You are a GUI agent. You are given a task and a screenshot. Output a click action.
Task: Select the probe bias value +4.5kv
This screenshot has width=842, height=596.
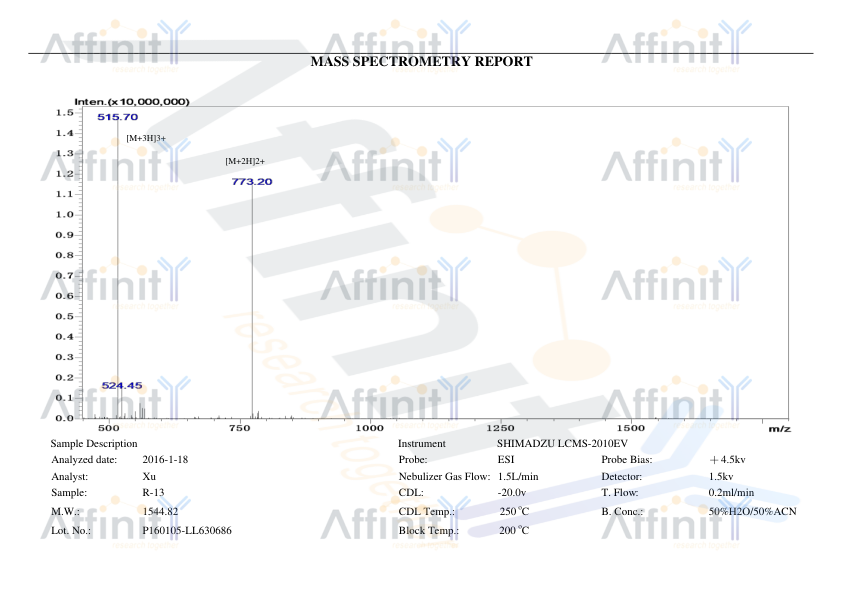point(728,460)
